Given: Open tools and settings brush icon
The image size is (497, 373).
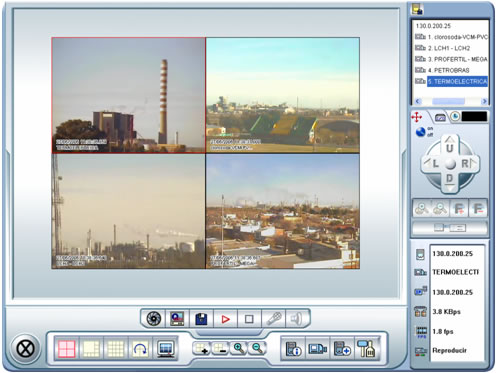Looking at the screenshot, I should click(x=366, y=349).
